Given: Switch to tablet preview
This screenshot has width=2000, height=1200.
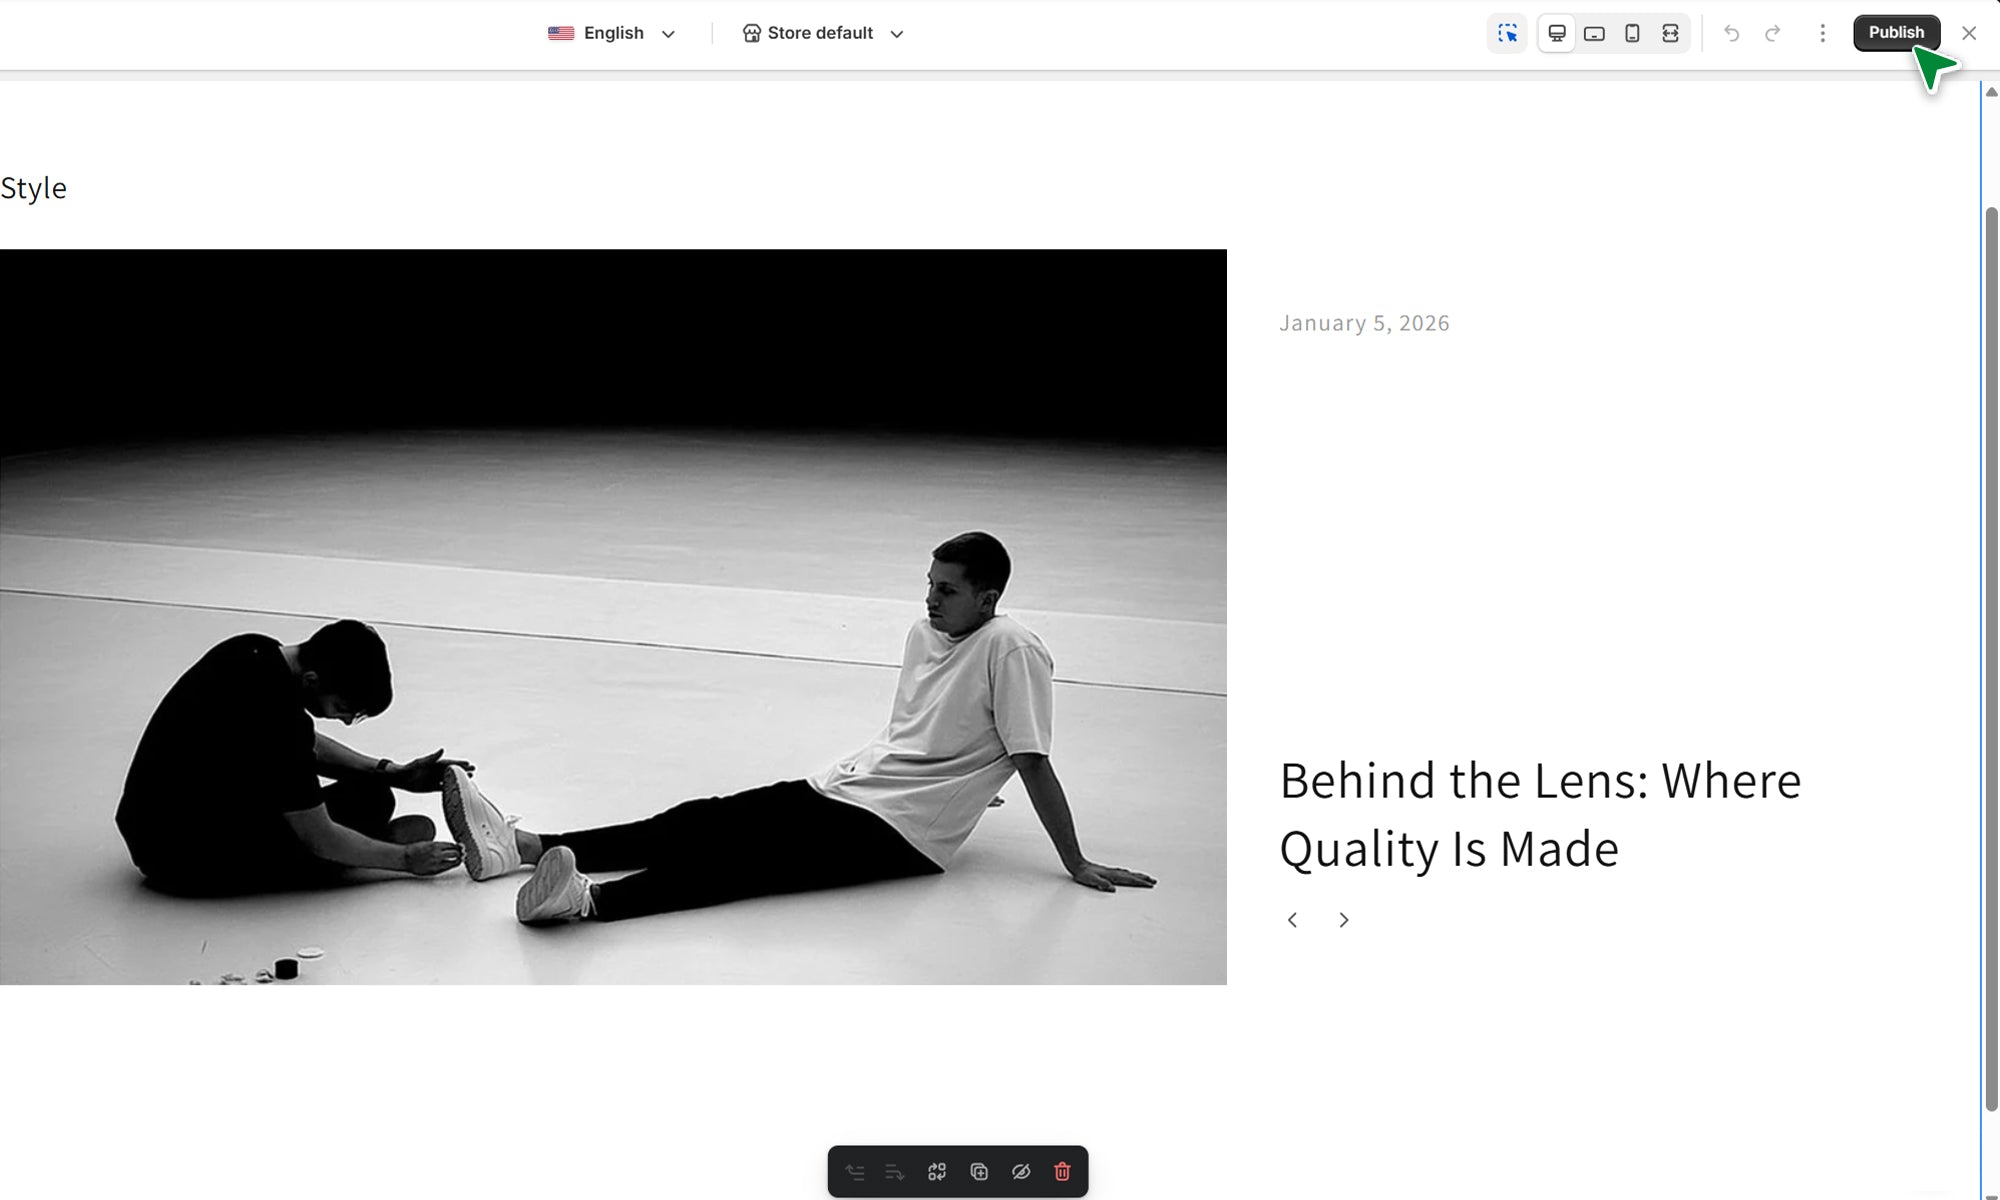Looking at the screenshot, I should coord(1594,33).
